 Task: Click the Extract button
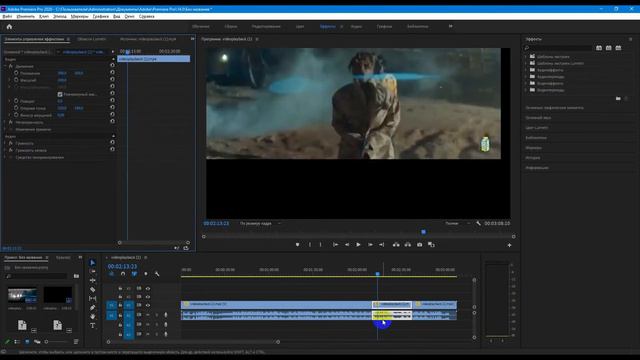(x=408, y=244)
